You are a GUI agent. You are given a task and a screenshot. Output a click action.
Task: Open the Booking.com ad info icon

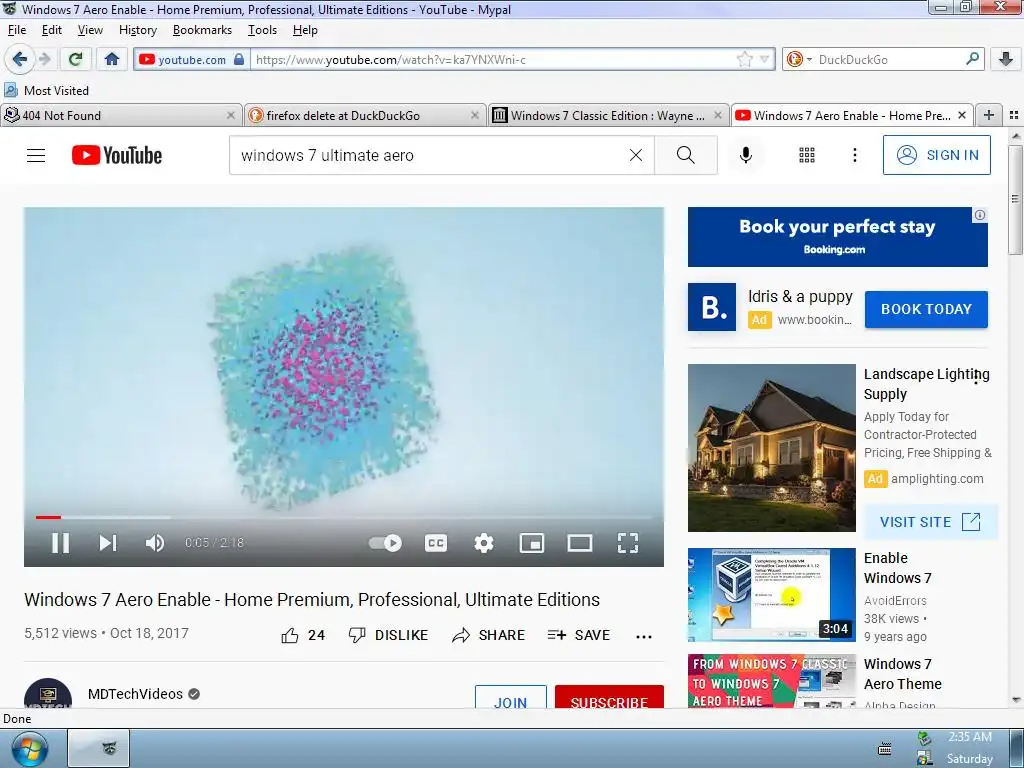point(980,216)
